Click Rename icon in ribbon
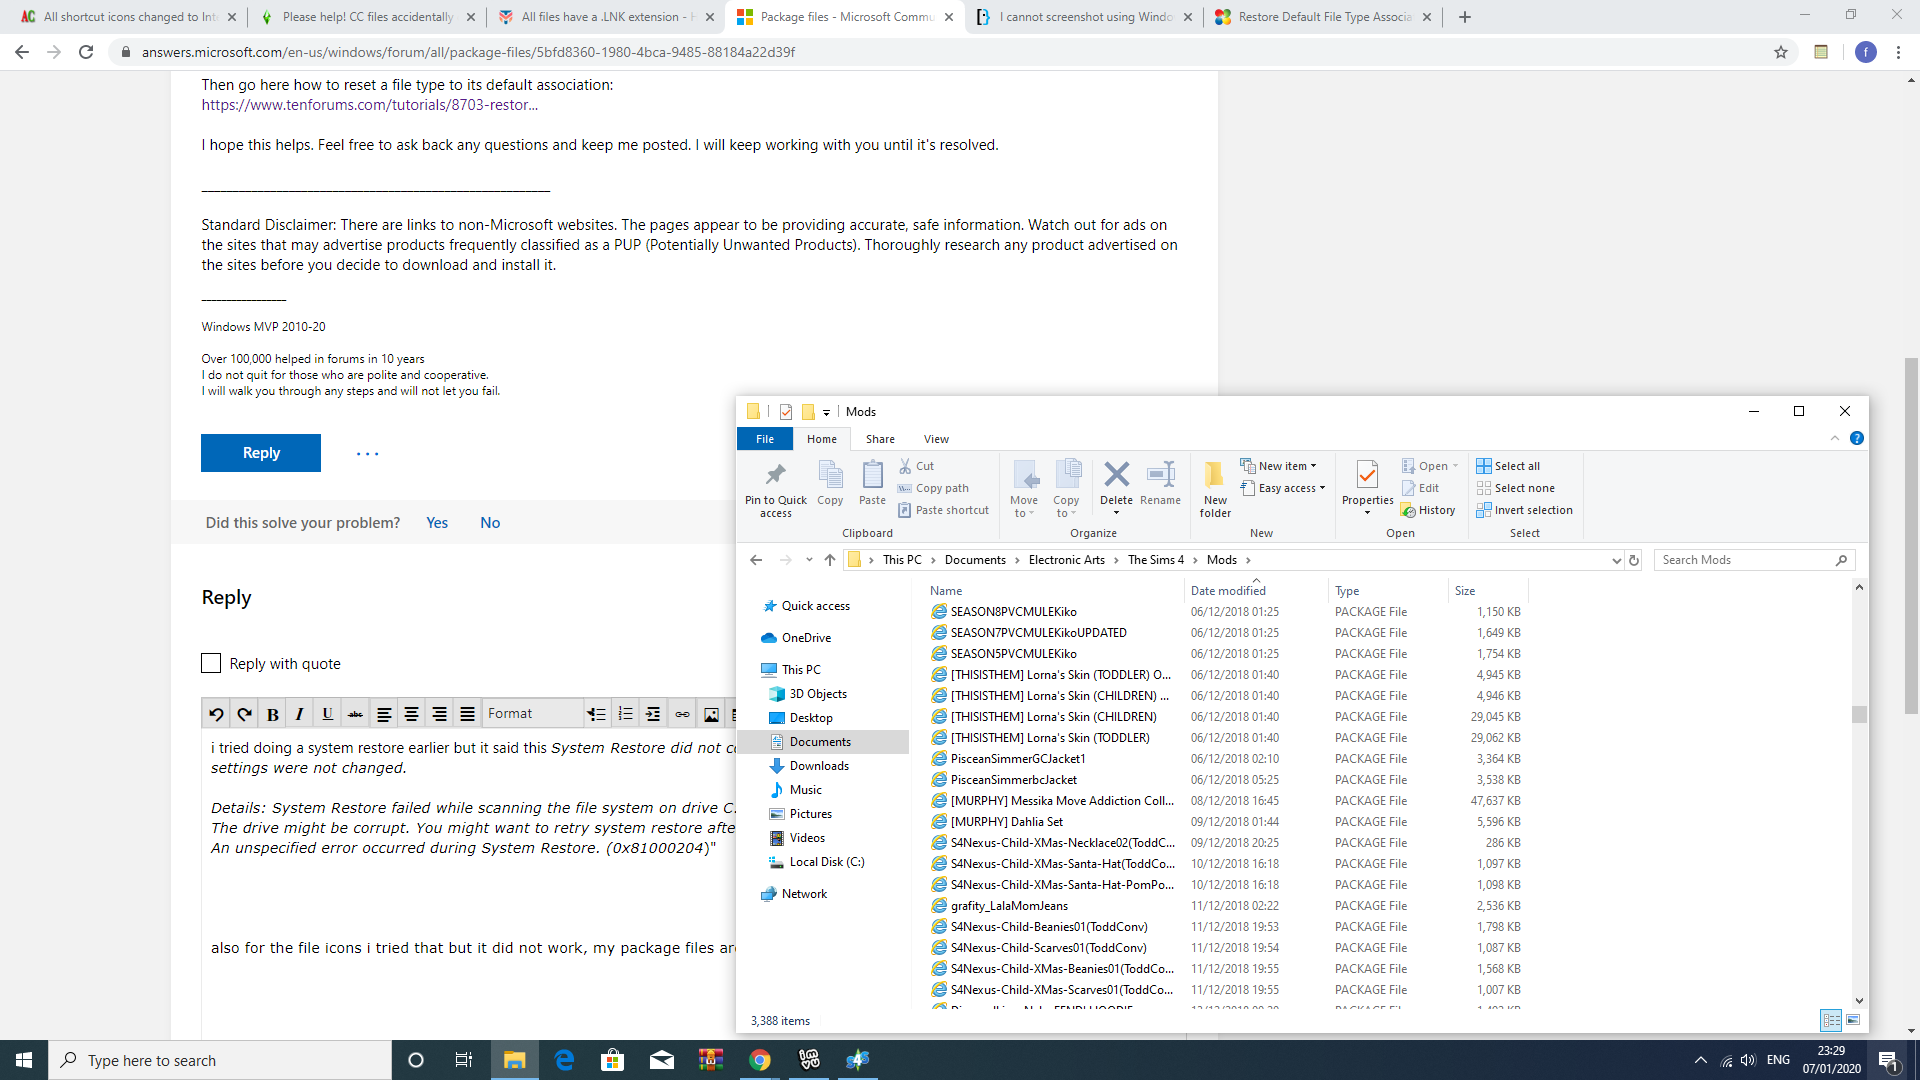The height and width of the screenshot is (1080, 1920). click(x=1160, y=484)
